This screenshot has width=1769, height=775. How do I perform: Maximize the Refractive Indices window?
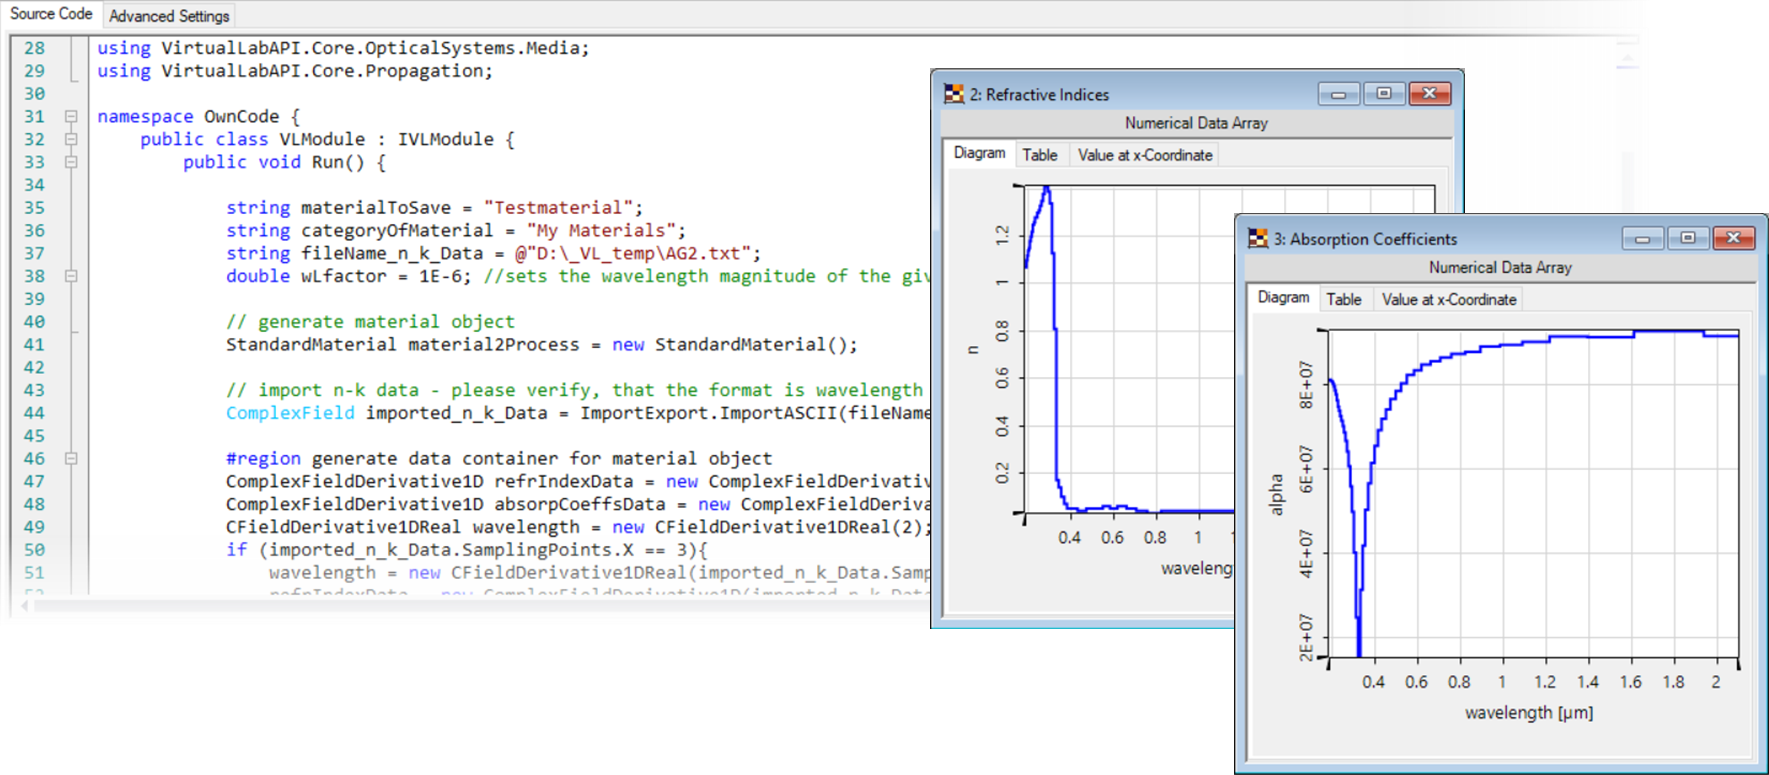[1384, 94]
